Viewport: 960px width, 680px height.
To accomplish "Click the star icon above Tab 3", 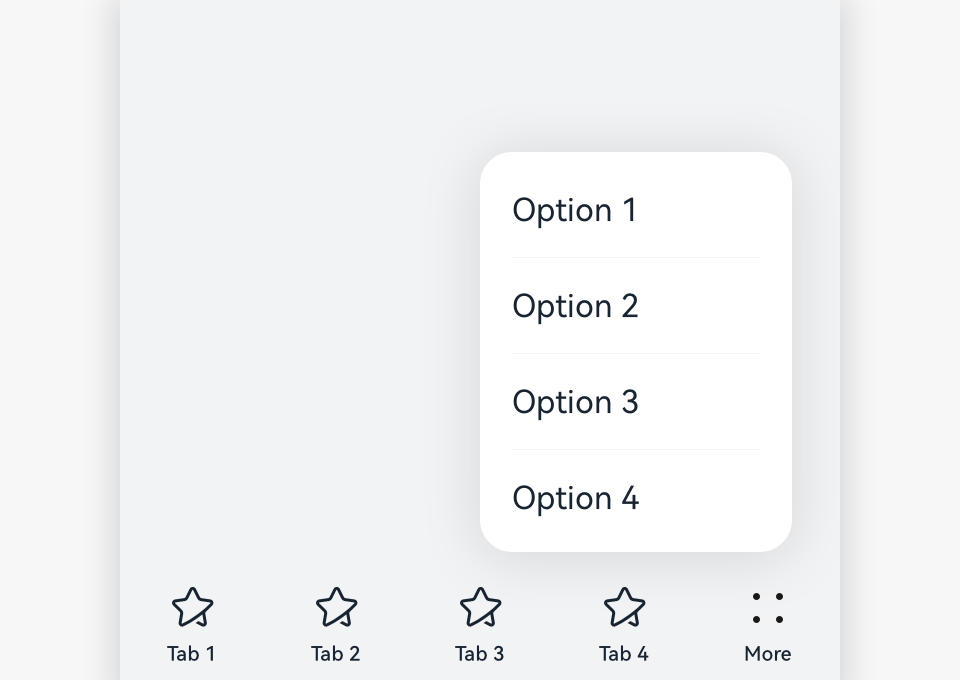I will (480, 607).
